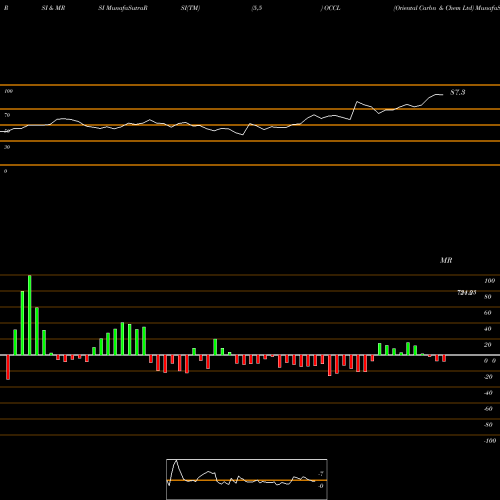Image resolution: width=500 pixels, height=500 pixels.
Task: Click the MR axis label -60
Action: pos(488,409)
